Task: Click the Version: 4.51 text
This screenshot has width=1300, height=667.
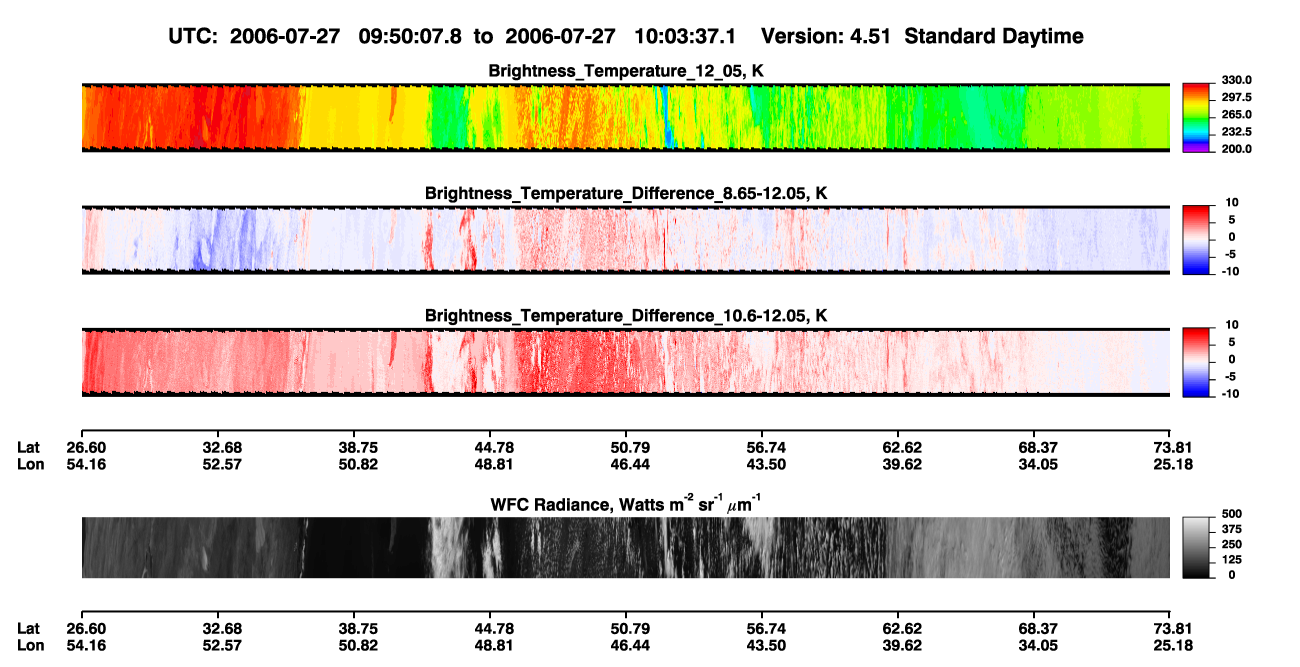Action: pyautogui.click(x=828, y=37)
